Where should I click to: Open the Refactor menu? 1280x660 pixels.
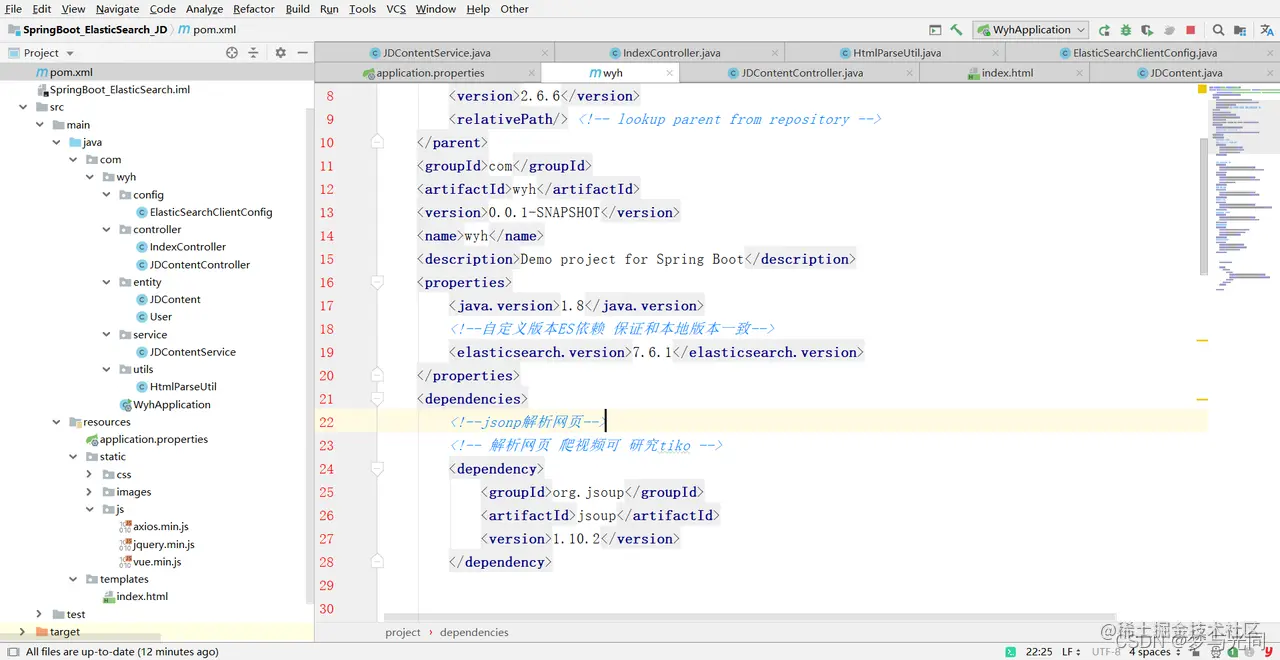pos(254,9)
